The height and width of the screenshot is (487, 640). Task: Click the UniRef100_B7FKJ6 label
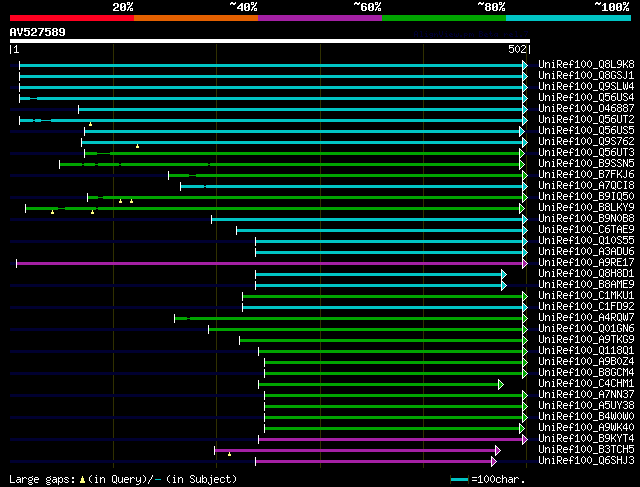[x=586, y=175]
